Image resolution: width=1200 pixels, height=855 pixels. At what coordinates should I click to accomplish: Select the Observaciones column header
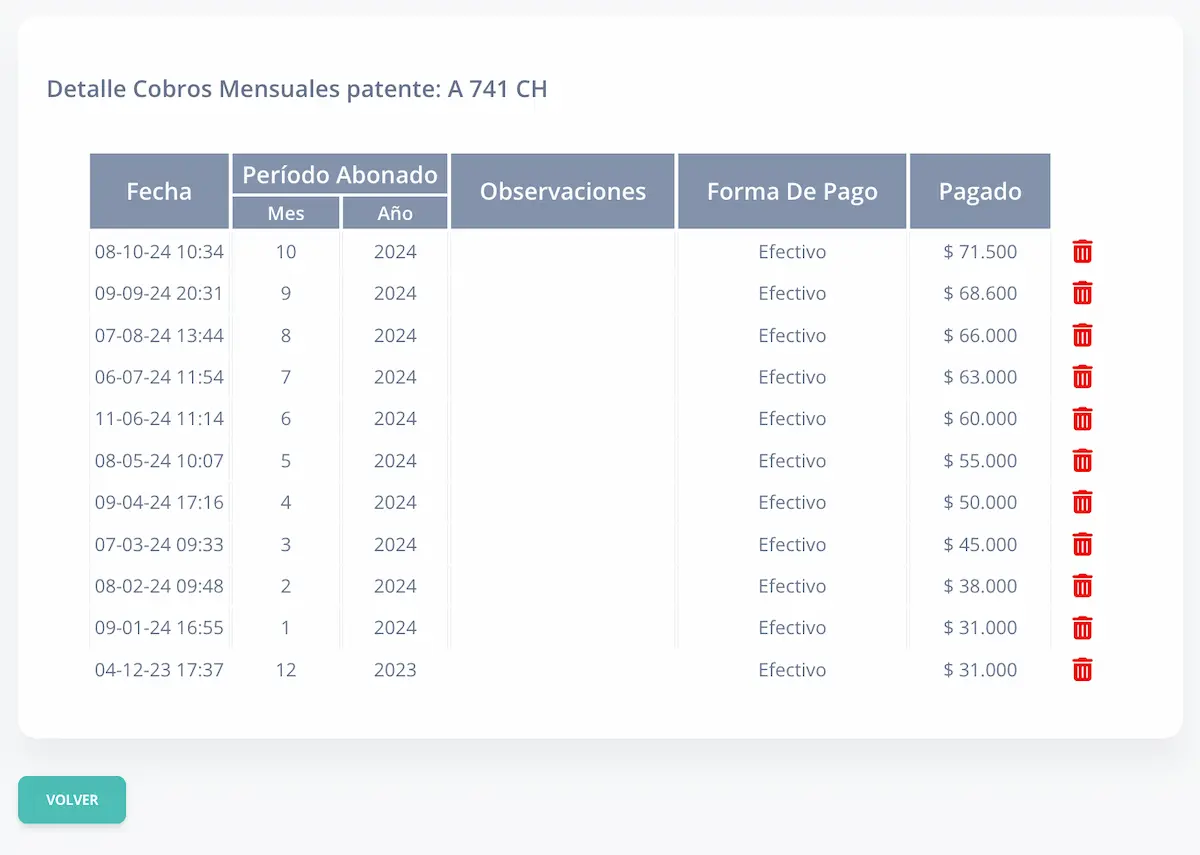coord(562,190)
